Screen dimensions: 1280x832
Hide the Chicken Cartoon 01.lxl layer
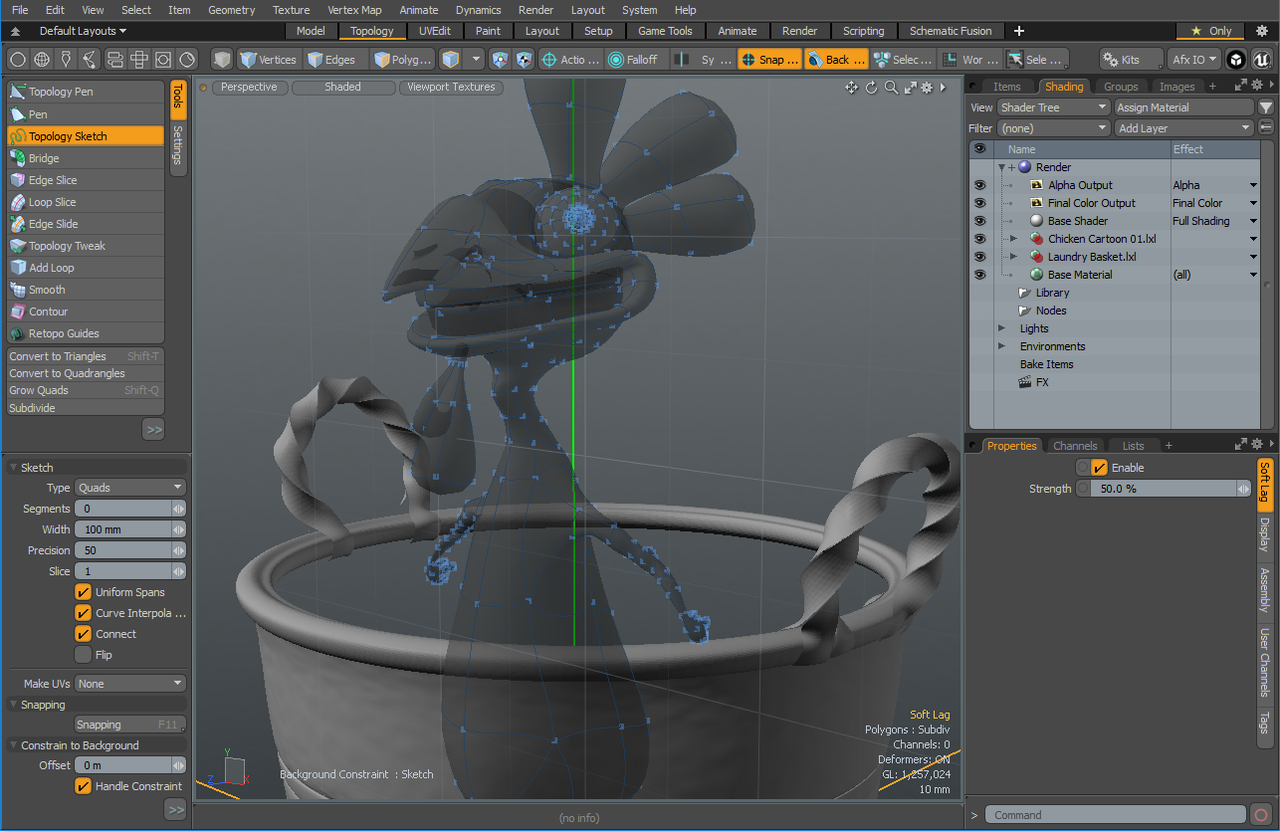pos(979,238)
